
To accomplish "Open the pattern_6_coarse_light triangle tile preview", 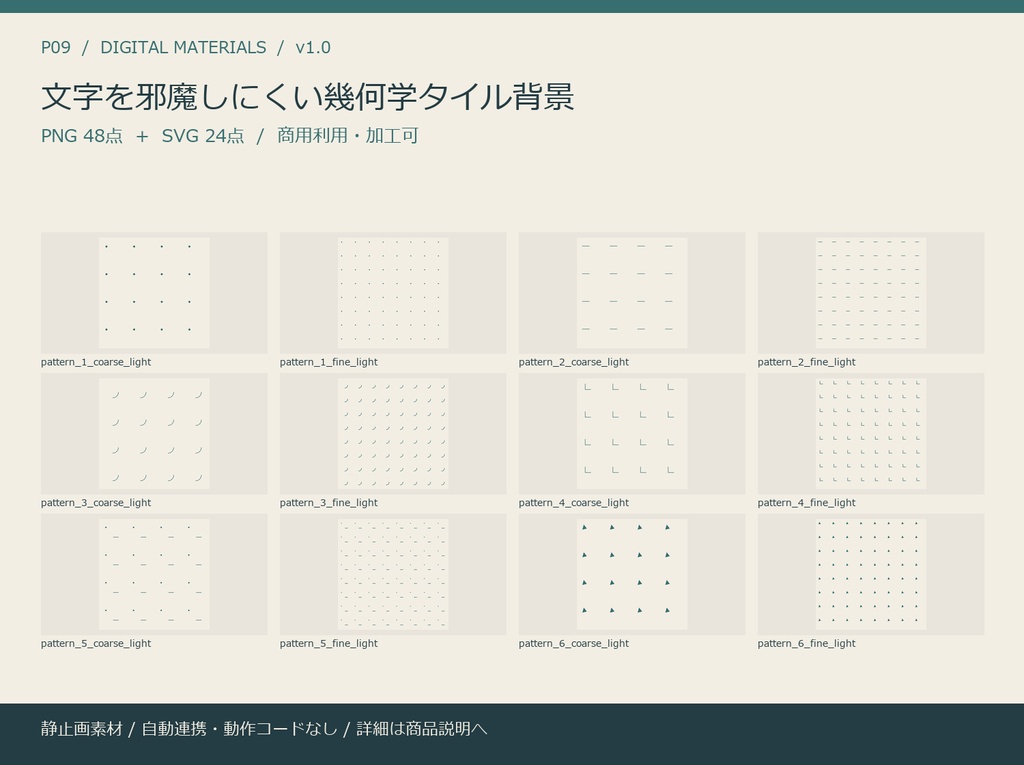I will coord(632,574).
